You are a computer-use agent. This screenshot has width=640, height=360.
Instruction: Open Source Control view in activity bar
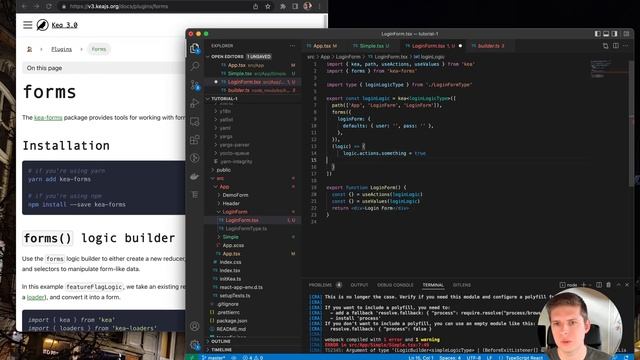coord(195,85)
